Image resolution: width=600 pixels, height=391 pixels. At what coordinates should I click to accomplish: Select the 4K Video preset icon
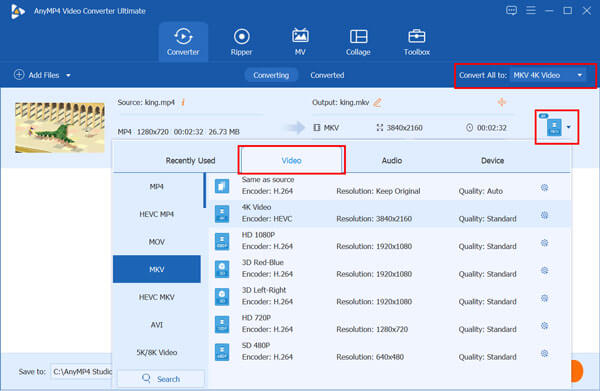[222, 213]
